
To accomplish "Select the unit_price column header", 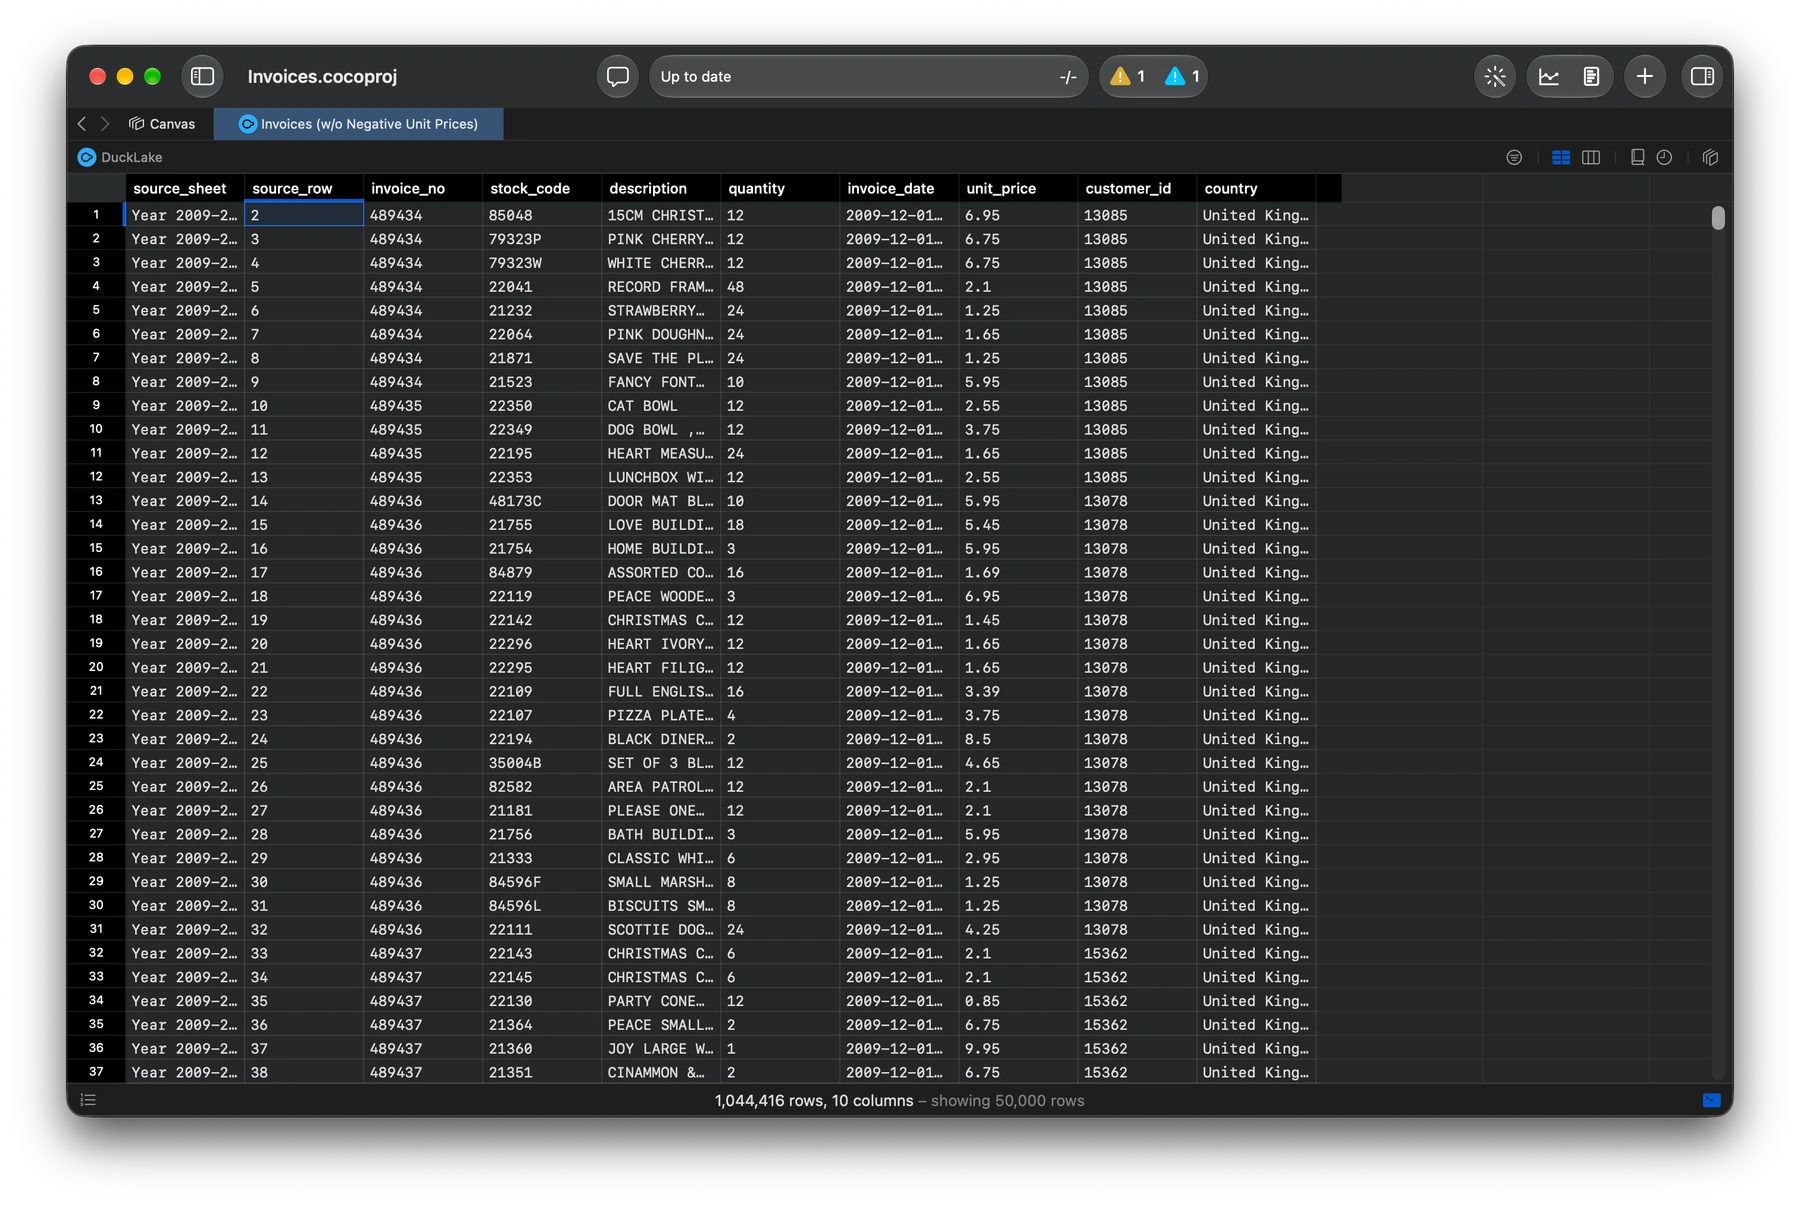I will [1018, 188].
